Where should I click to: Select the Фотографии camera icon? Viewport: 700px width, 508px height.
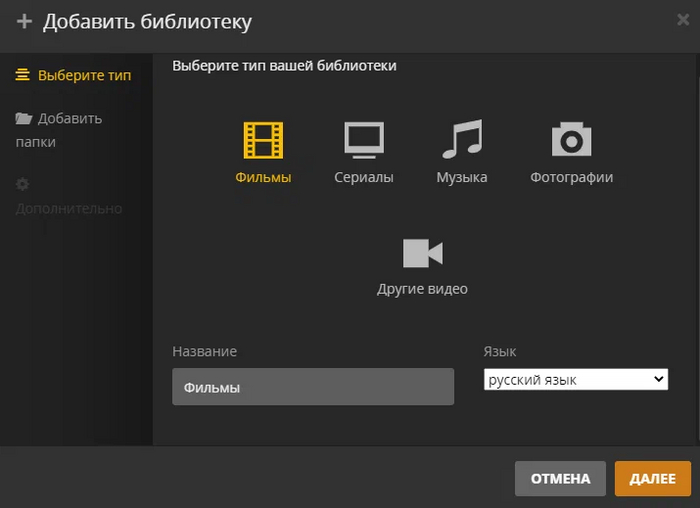tap(571, 141)
